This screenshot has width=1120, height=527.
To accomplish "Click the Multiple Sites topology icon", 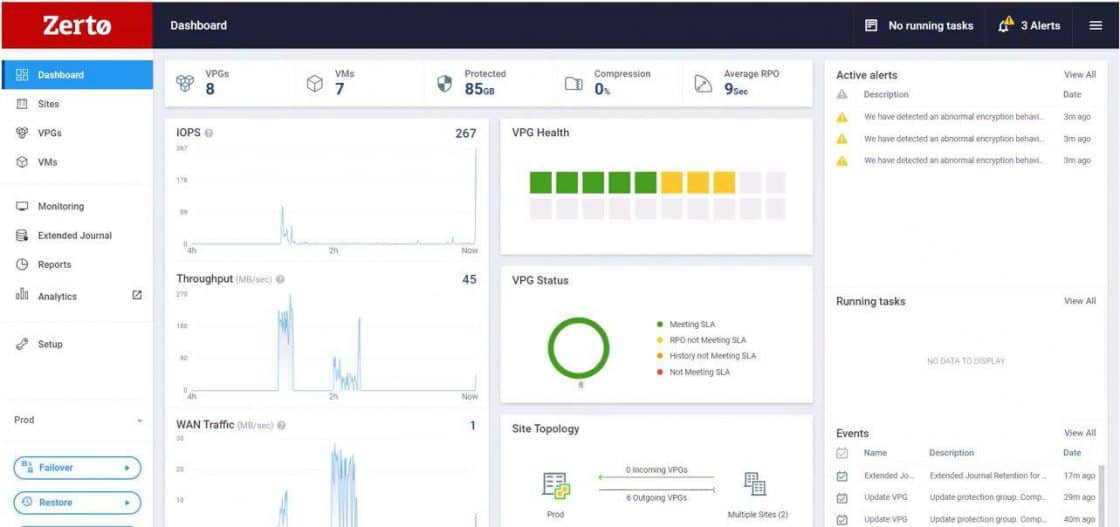I will pos(755,485).
